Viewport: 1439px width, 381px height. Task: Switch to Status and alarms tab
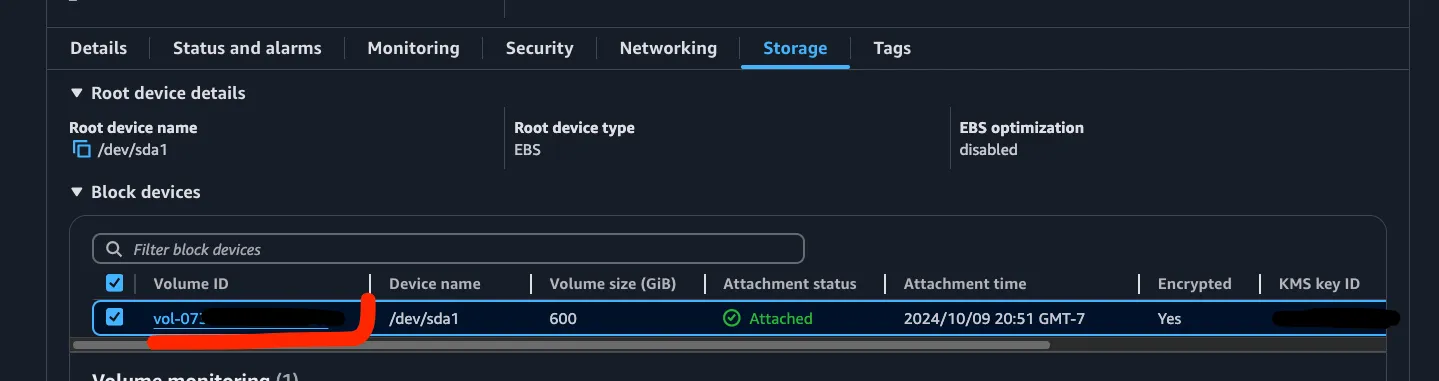click(x=247, y=48)
